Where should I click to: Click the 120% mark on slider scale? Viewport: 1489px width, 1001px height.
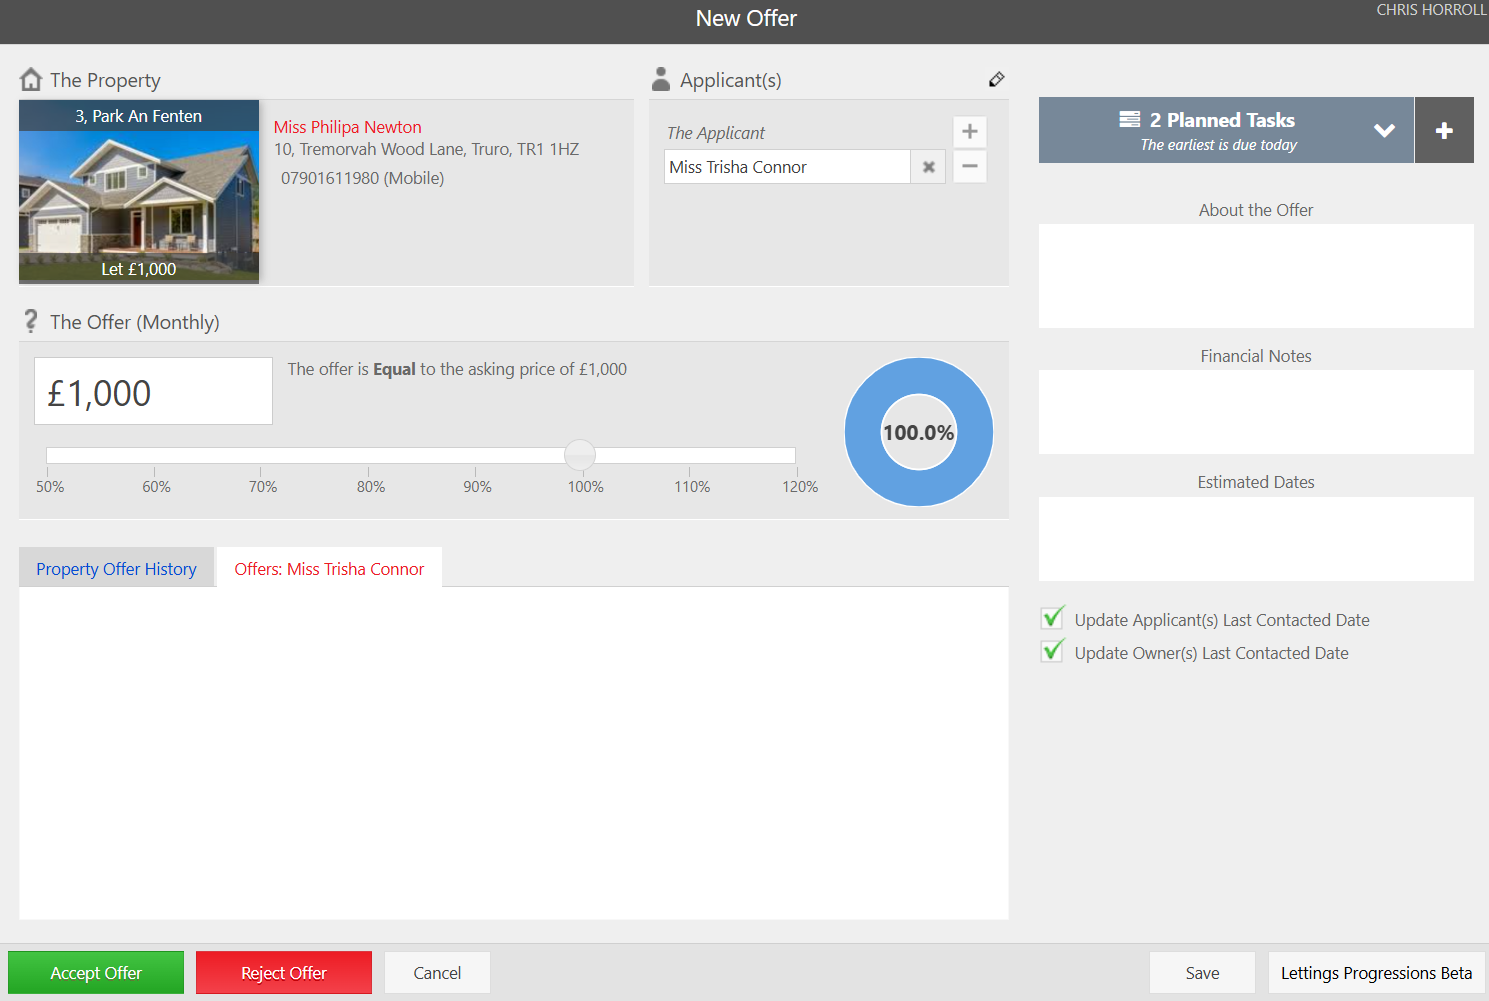click(x=800, y=486)
